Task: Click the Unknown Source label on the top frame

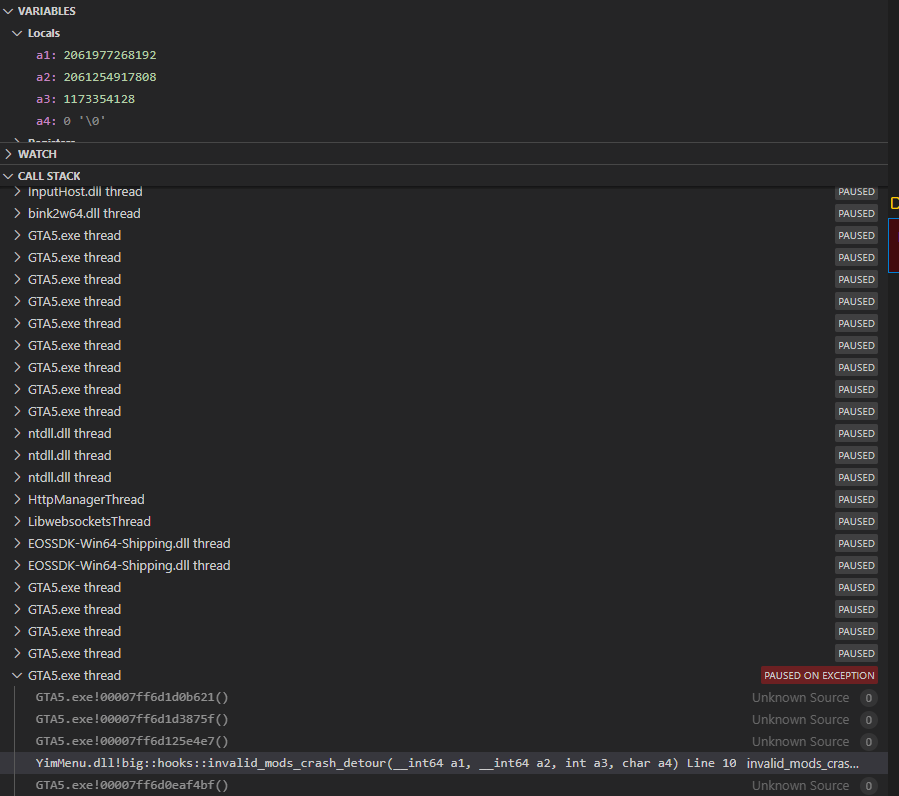Action: (x=800, y=697)
